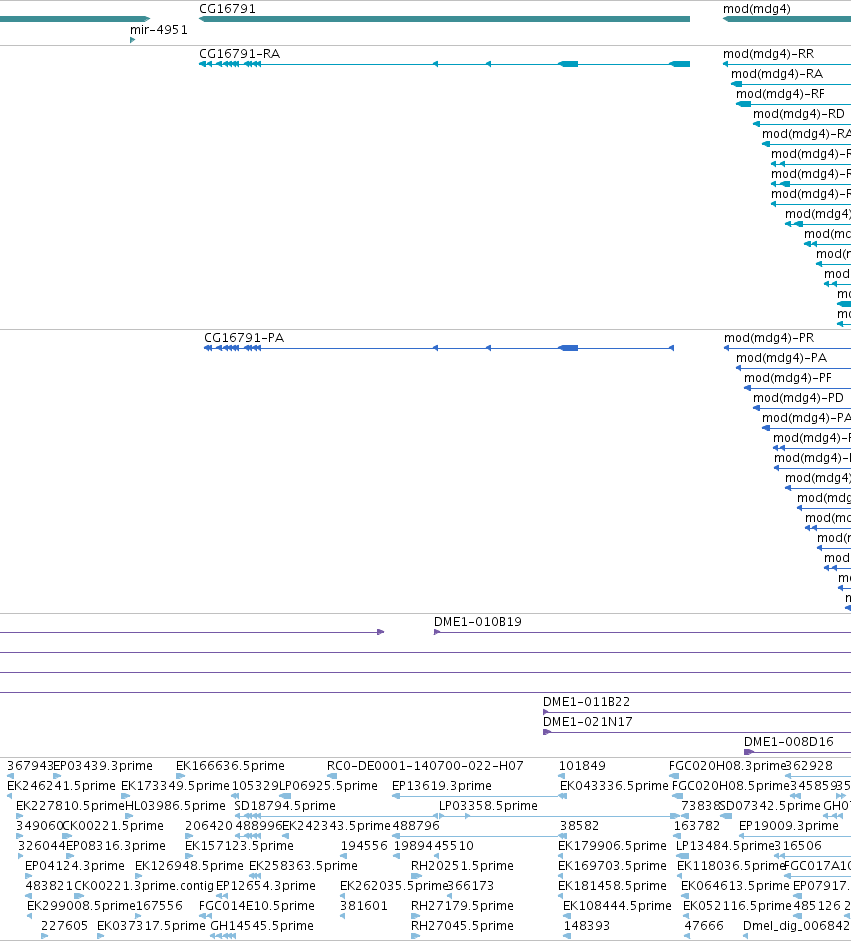
Task: Click the mod(mdg4)-PF protein label
Action: coord(788,378)
